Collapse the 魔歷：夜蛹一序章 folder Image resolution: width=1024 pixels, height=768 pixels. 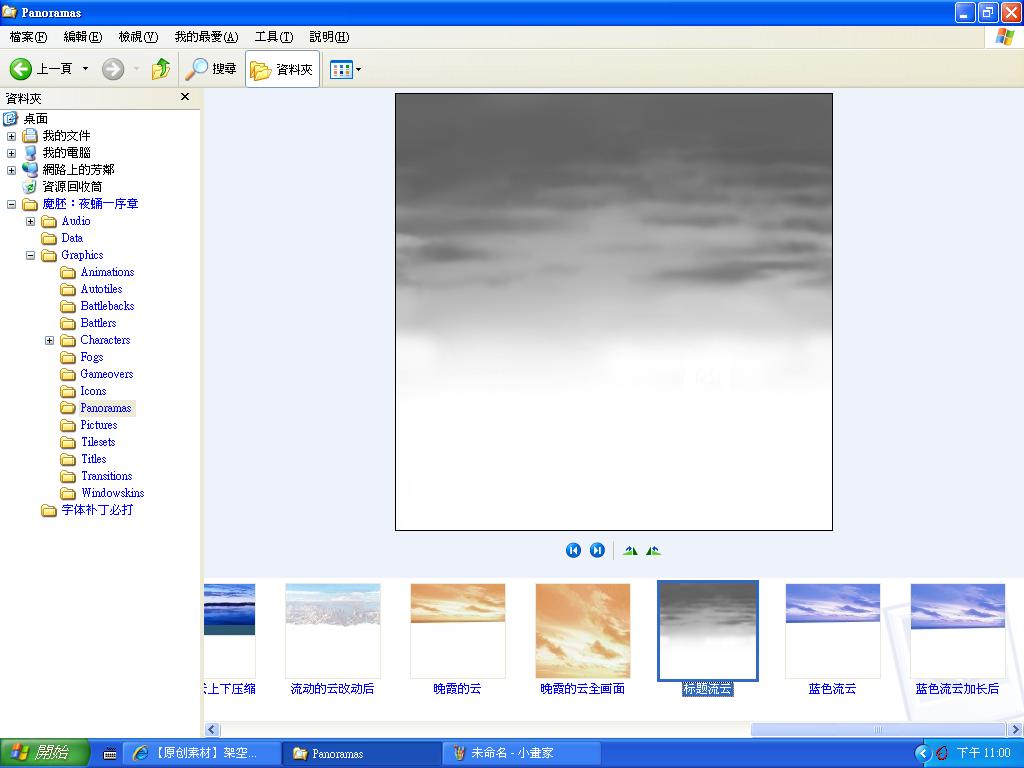click(11, 204)
